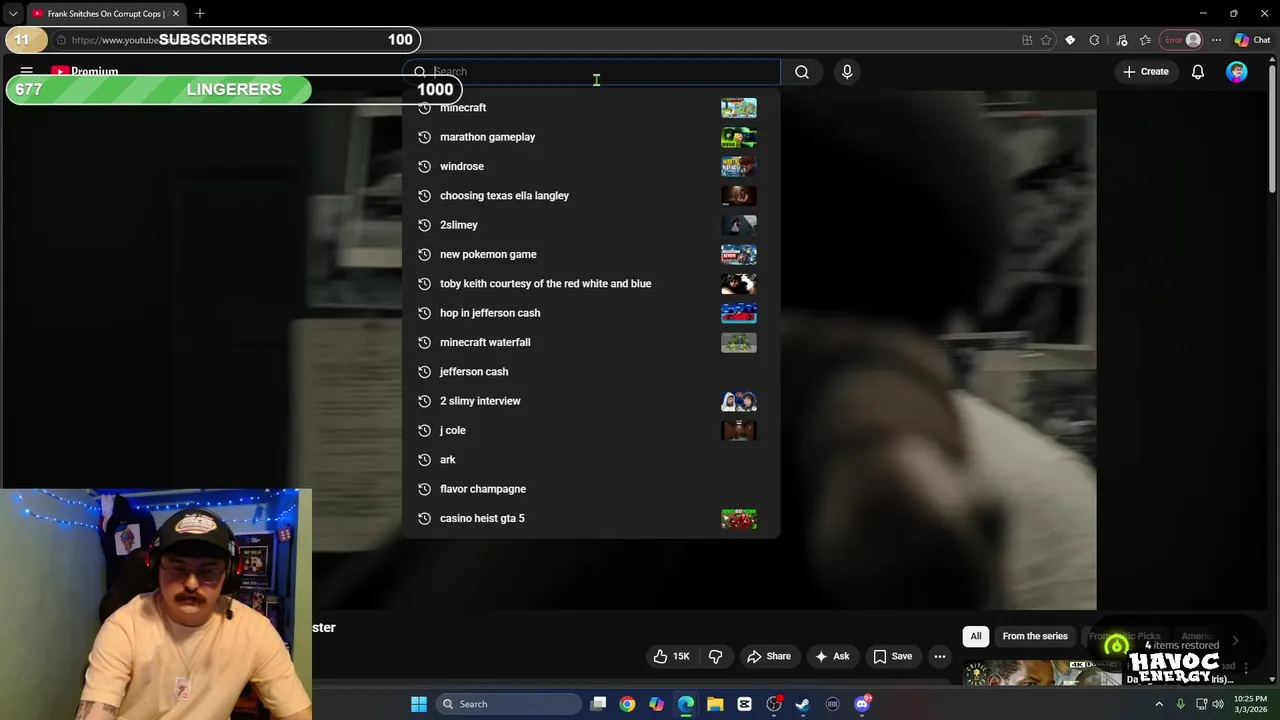Open a new browser tab
The image size is (1280, 720).
click(x=200, y=14)
